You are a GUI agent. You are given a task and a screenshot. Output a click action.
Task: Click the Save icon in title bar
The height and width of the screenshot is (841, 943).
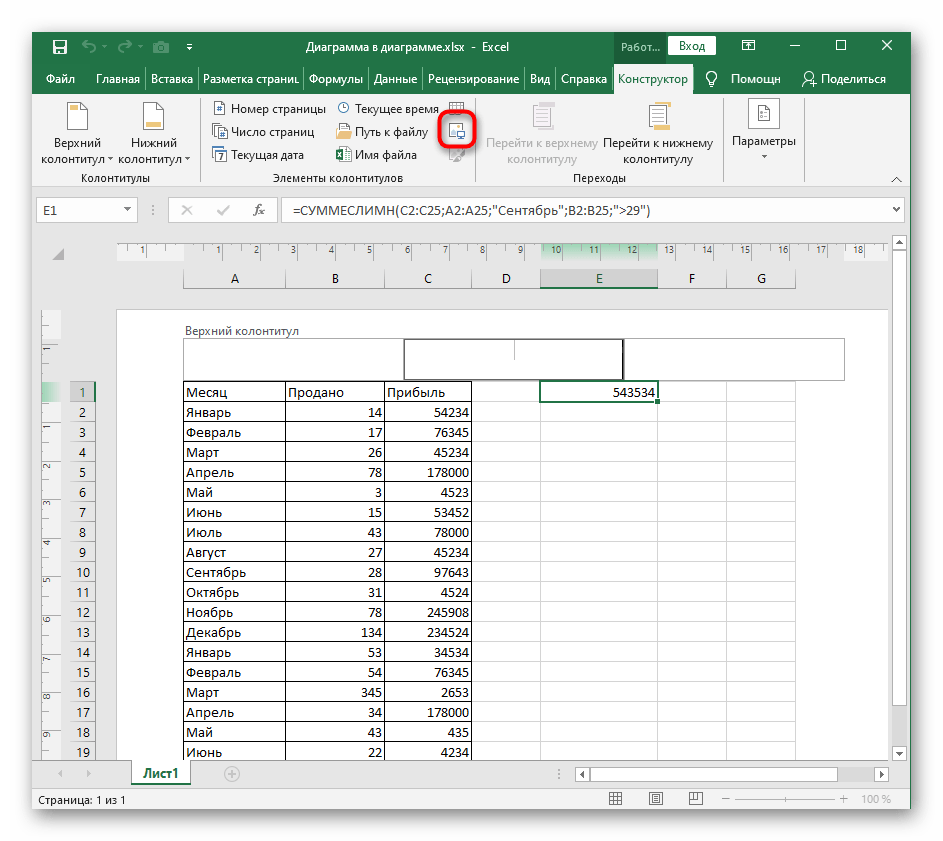coord(60,47)
